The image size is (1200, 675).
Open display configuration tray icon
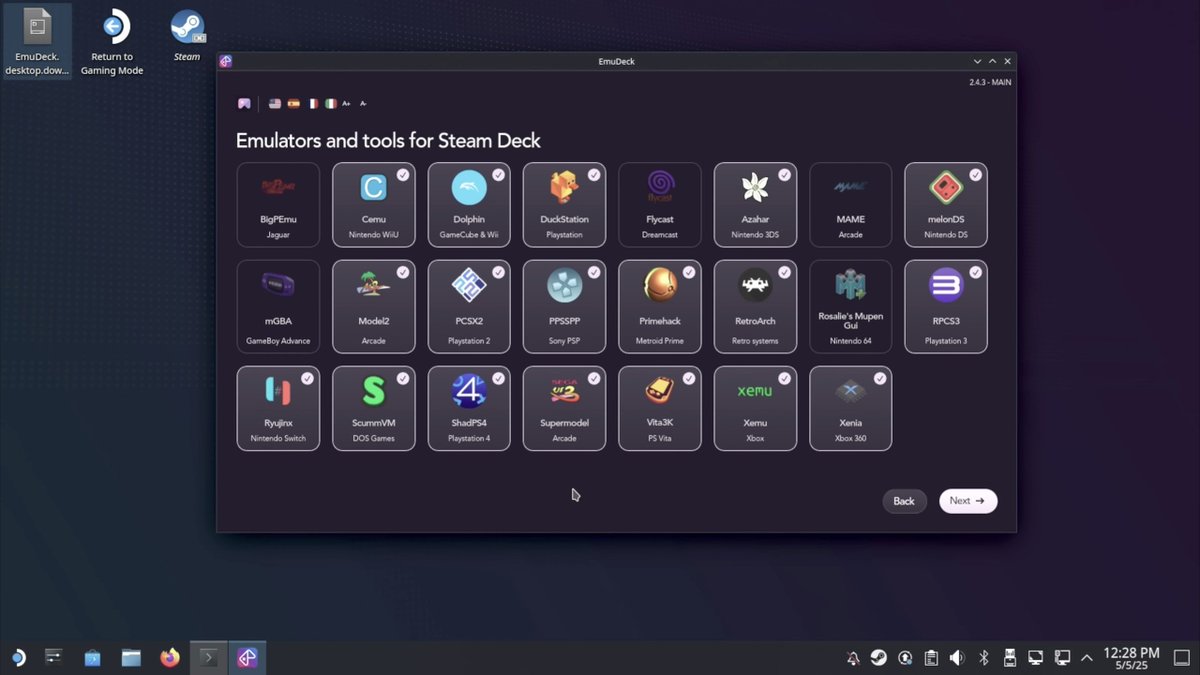(x=1036, y=658)
